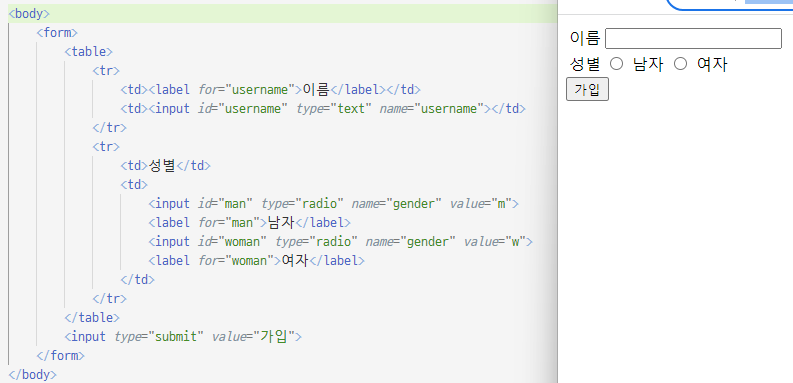Select the 여자 radio button
This screenshot has height=383, width=793.
pyautogui.click(x=681, y=64)
